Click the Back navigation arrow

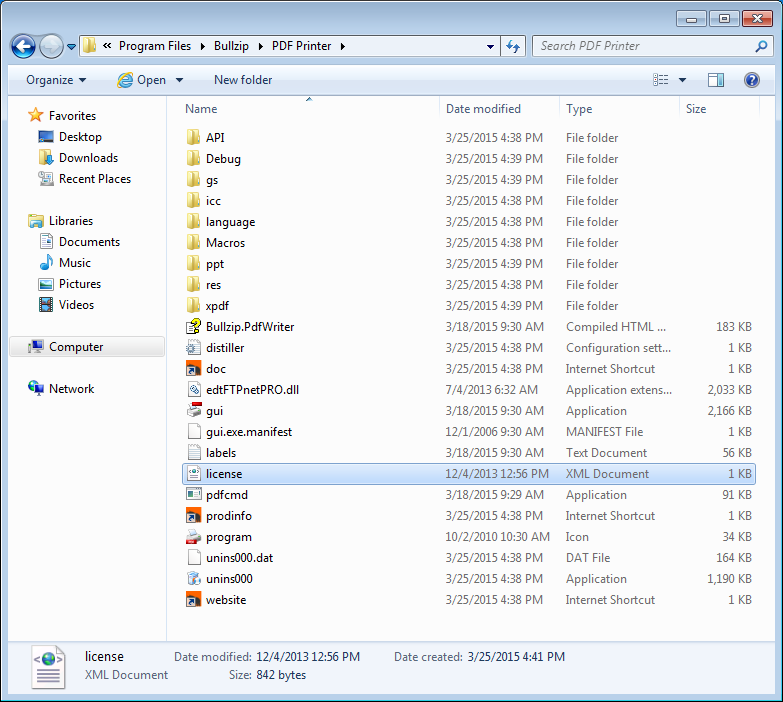(x=23, y=46)
